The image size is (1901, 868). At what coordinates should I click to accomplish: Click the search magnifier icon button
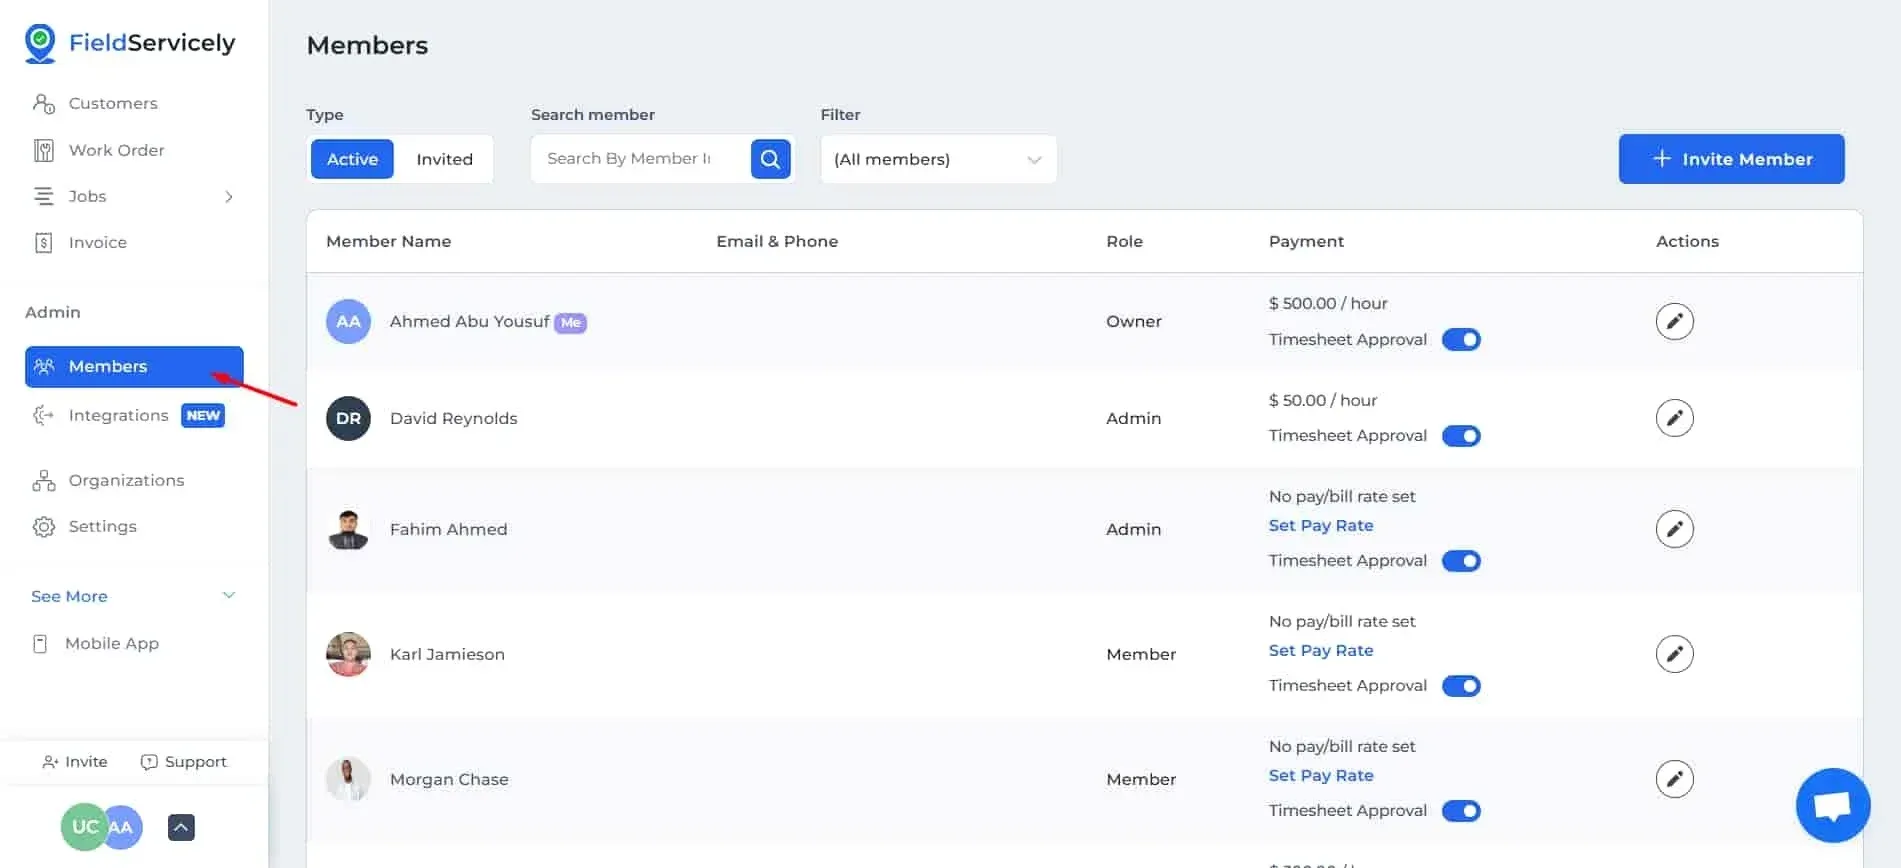[770, 159]
